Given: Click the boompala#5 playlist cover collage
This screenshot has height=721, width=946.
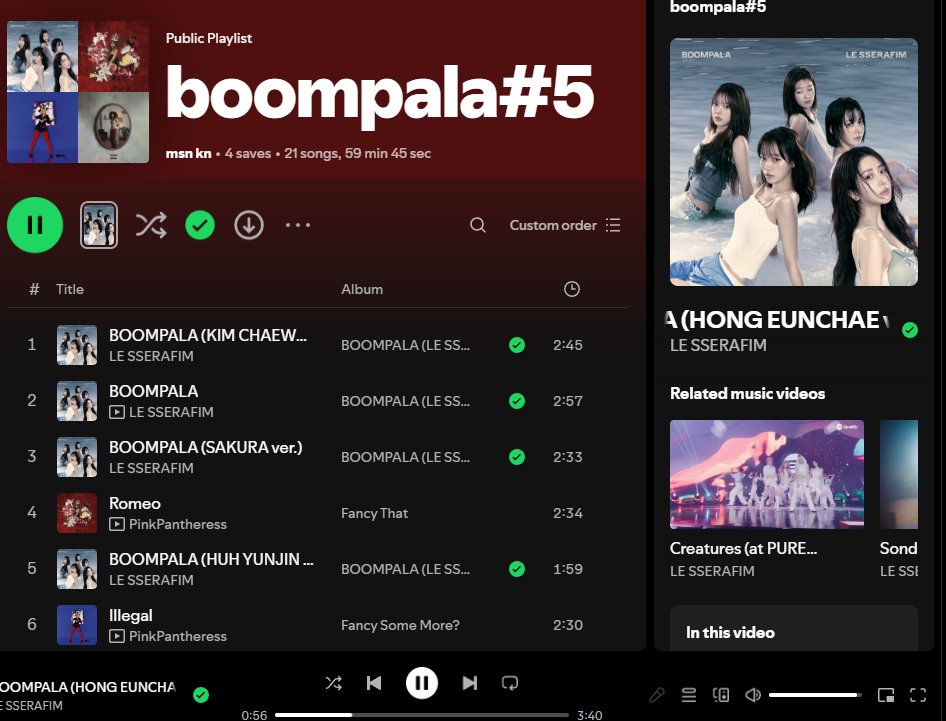Looking at the screenshot, I should click(x=78, y=92).
